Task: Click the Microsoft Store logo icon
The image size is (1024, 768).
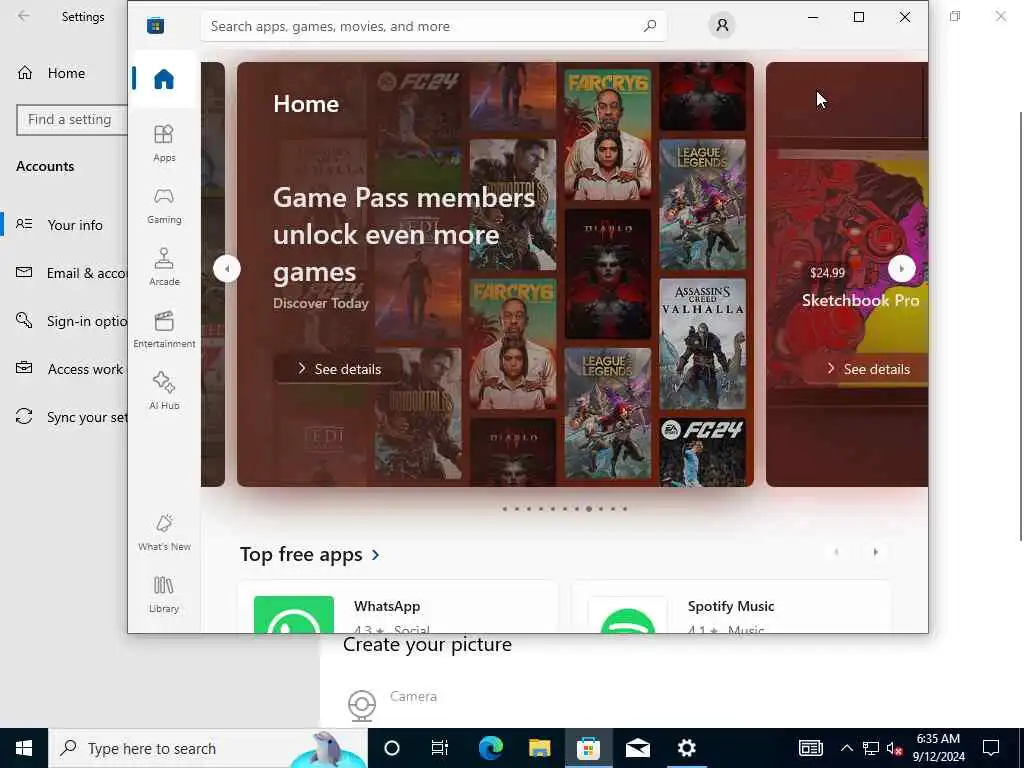Action: [155, 25]
